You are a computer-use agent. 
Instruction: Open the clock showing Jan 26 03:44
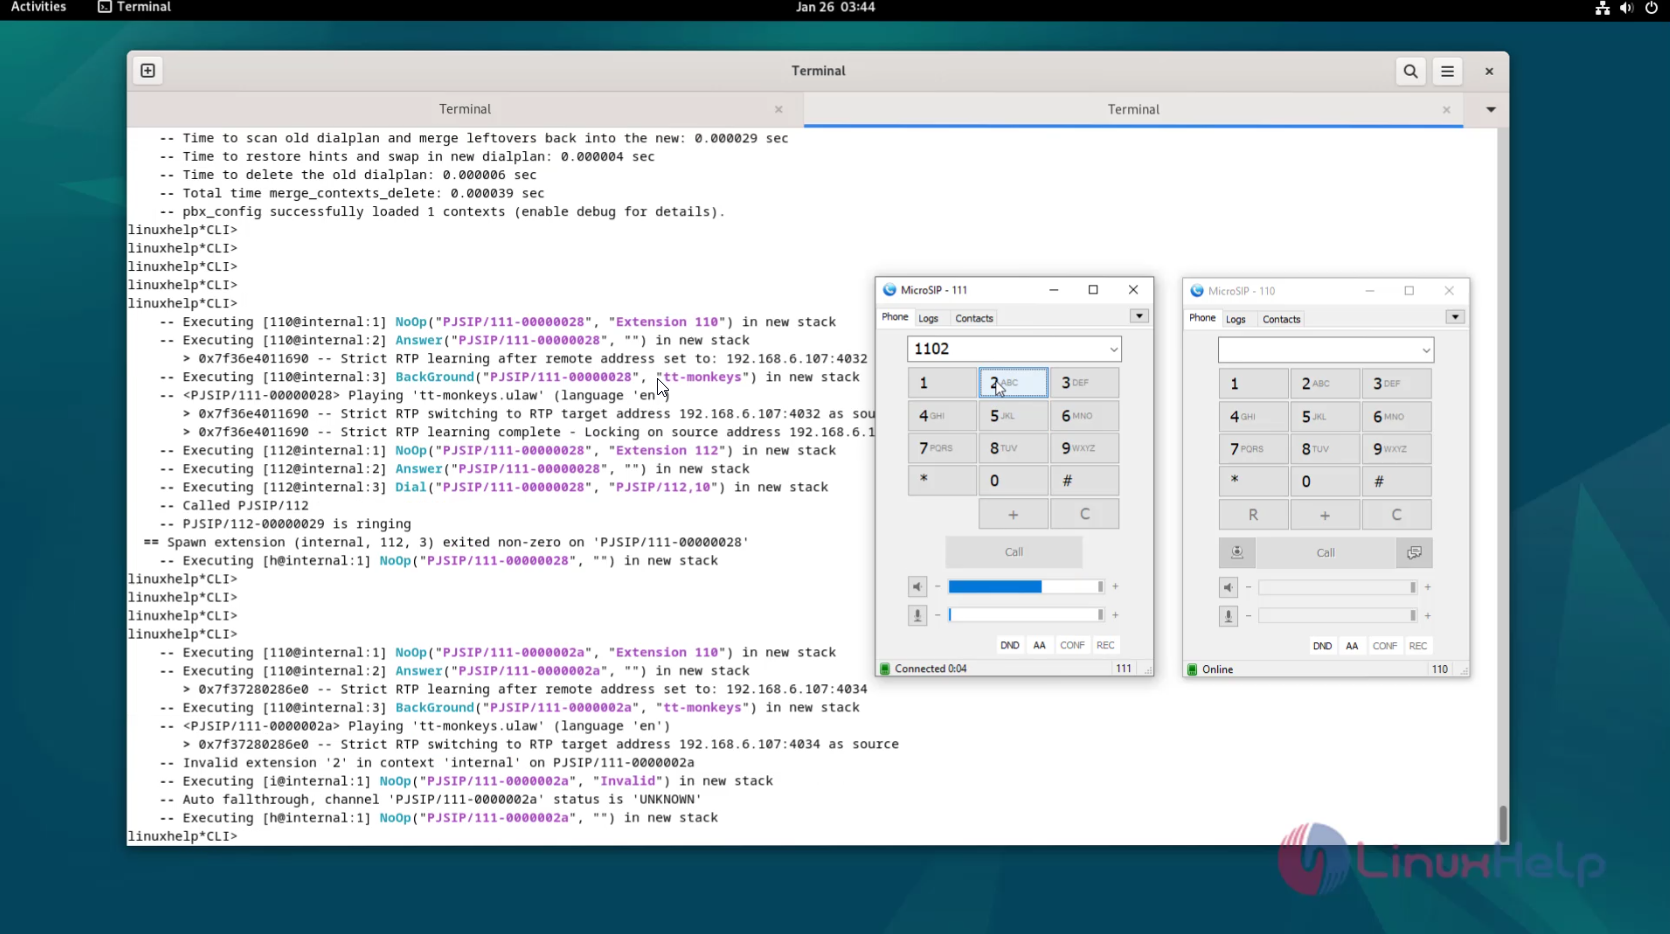835,7
